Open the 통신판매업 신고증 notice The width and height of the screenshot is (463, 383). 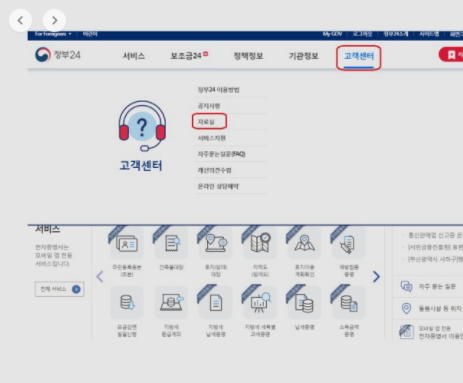tap(436, 235)
